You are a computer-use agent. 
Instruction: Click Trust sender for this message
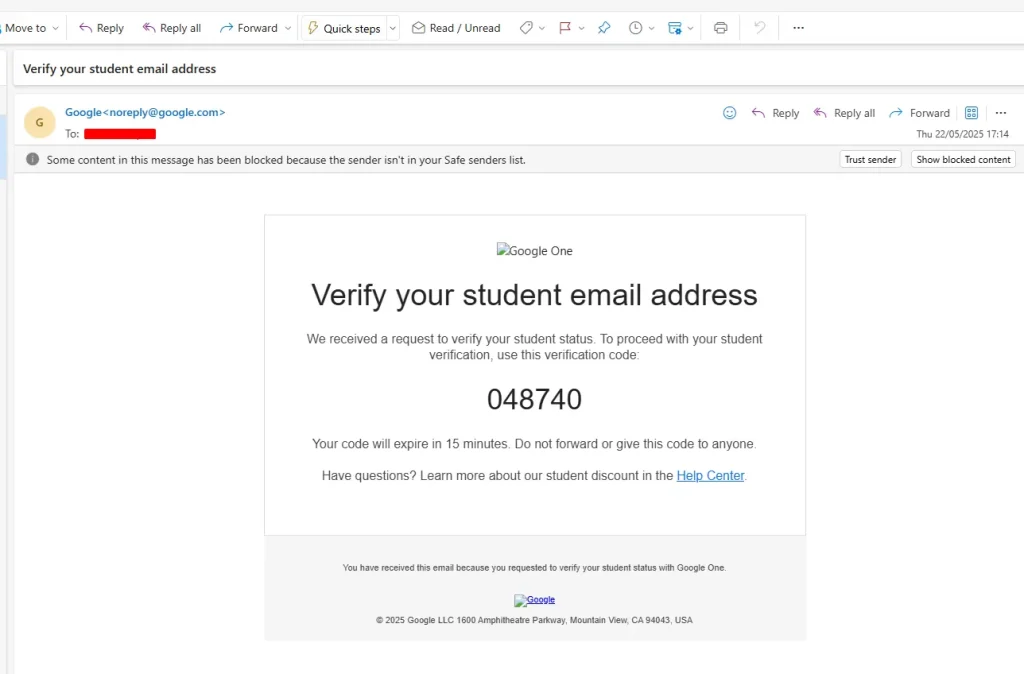869,159
